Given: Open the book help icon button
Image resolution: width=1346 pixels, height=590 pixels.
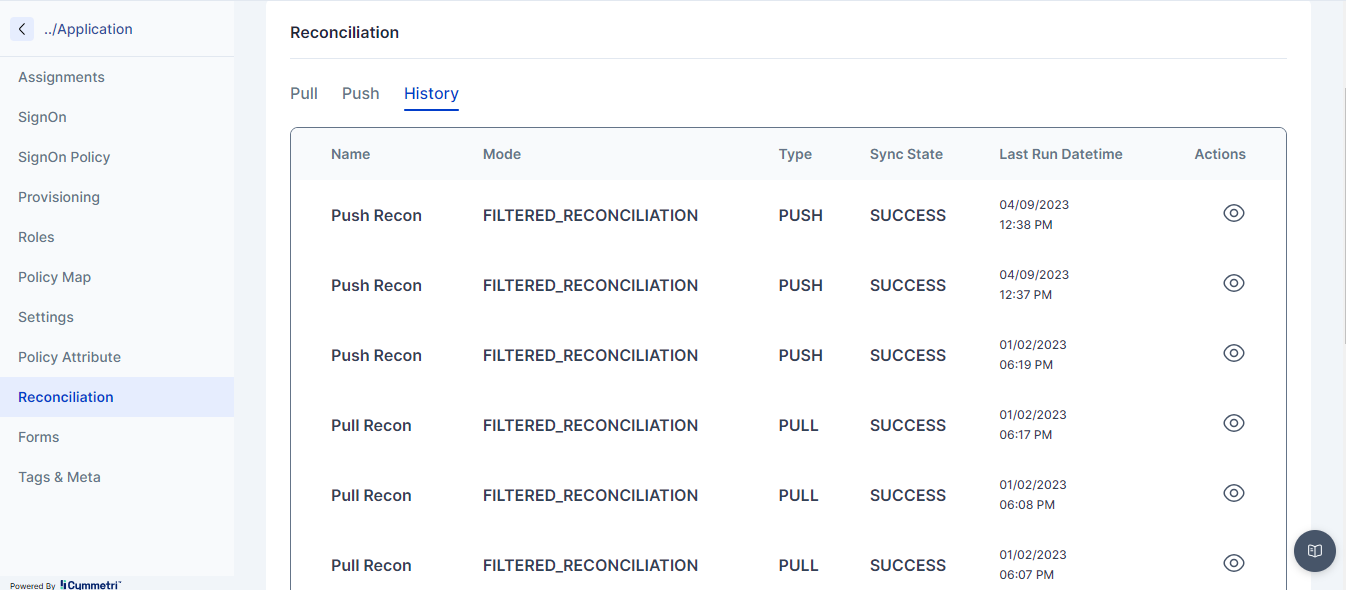Looking at the screenshot, I should click(1314, 551).
